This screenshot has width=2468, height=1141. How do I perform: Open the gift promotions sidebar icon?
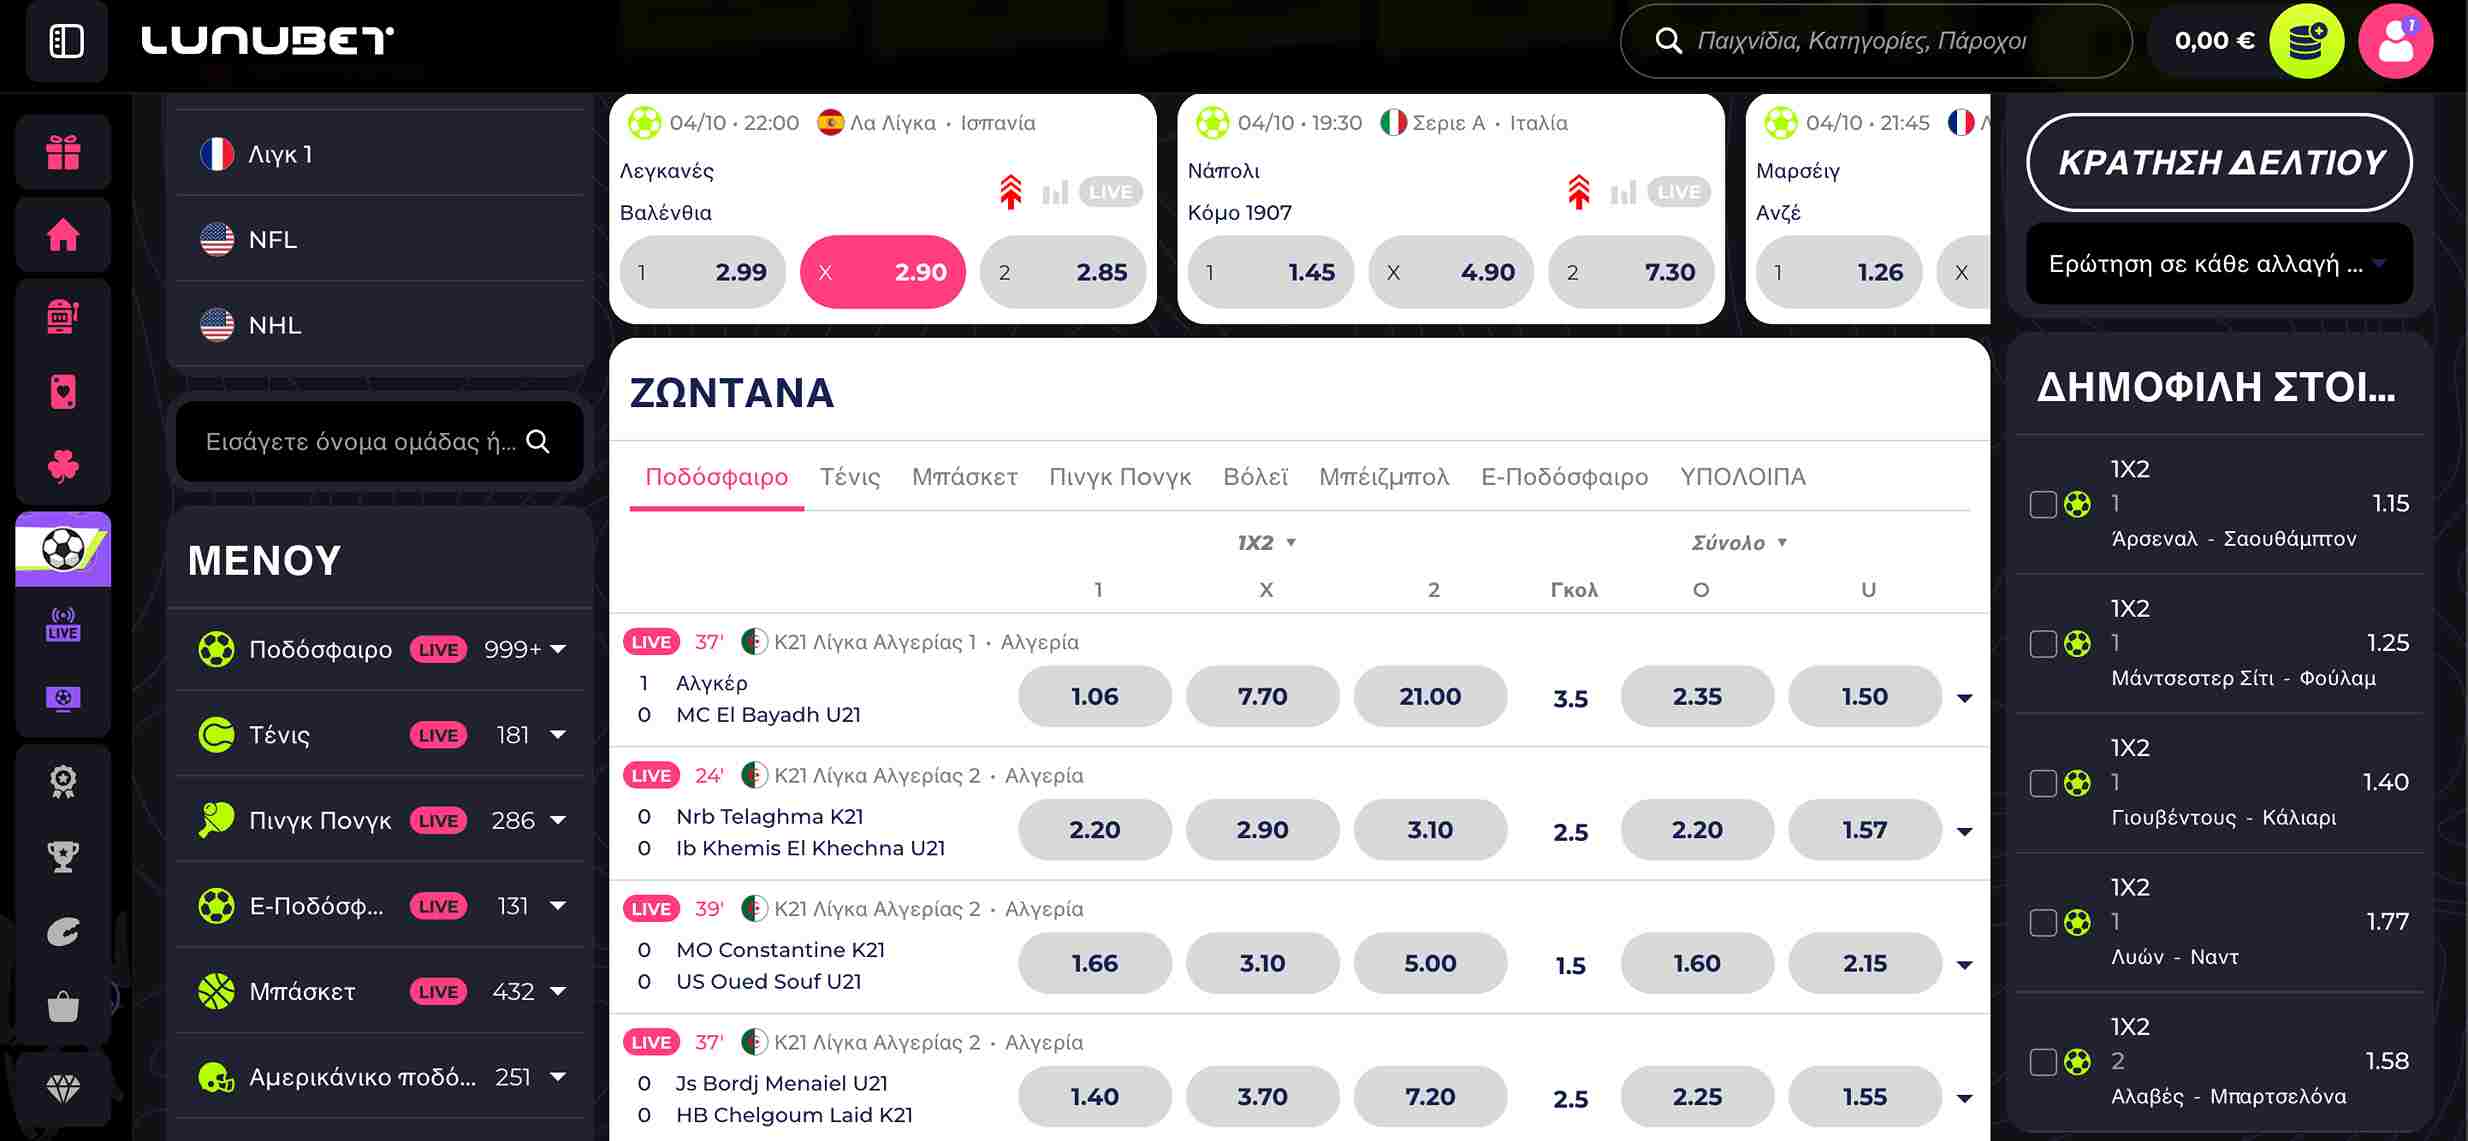pos(63,152)
